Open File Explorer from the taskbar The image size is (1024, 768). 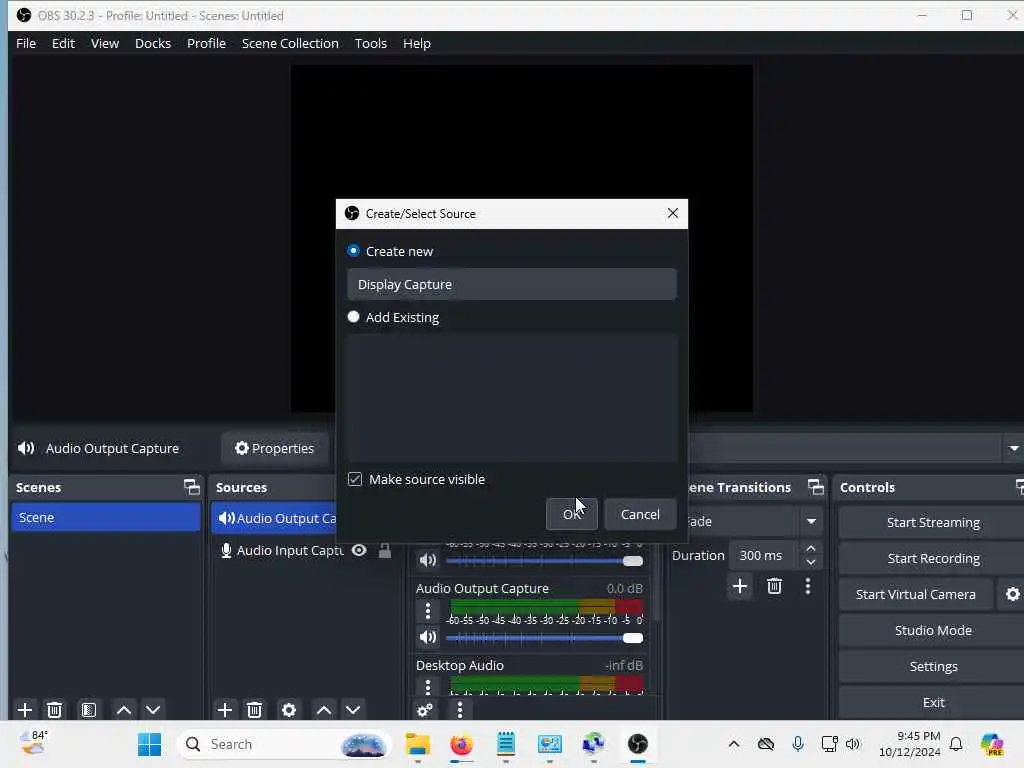[417, 744]
